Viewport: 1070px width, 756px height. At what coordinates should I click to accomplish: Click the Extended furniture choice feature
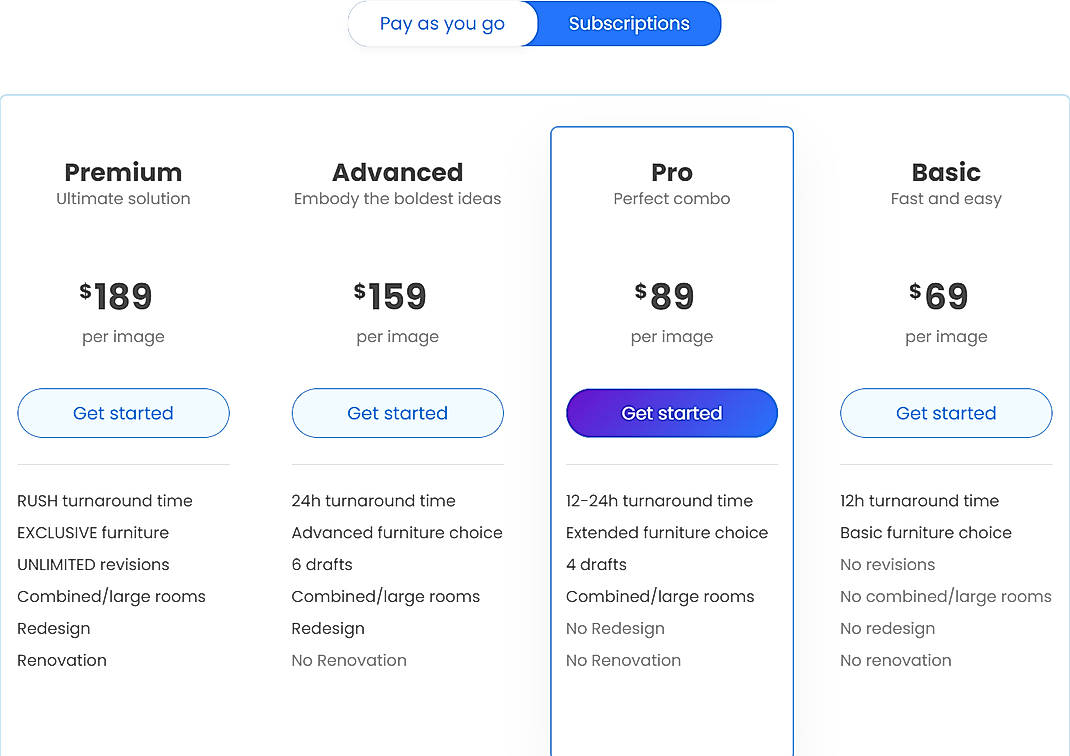[x=666, y=532]
